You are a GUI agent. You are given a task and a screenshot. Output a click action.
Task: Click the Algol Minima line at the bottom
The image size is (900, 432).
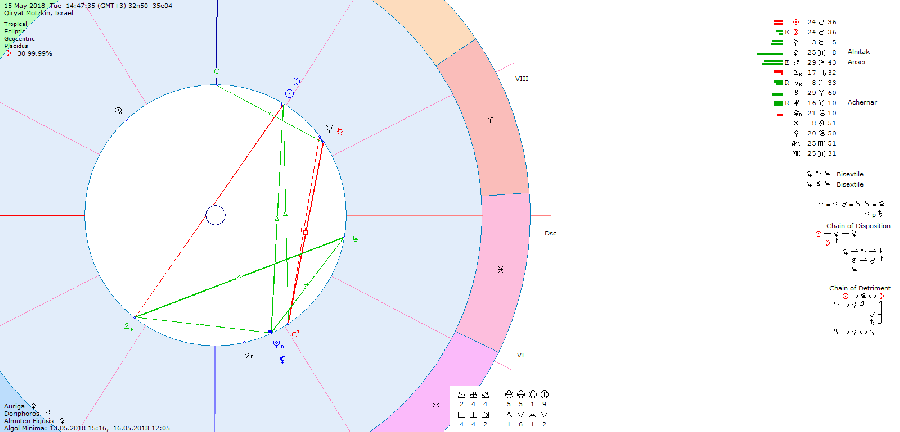pos(85,428)
